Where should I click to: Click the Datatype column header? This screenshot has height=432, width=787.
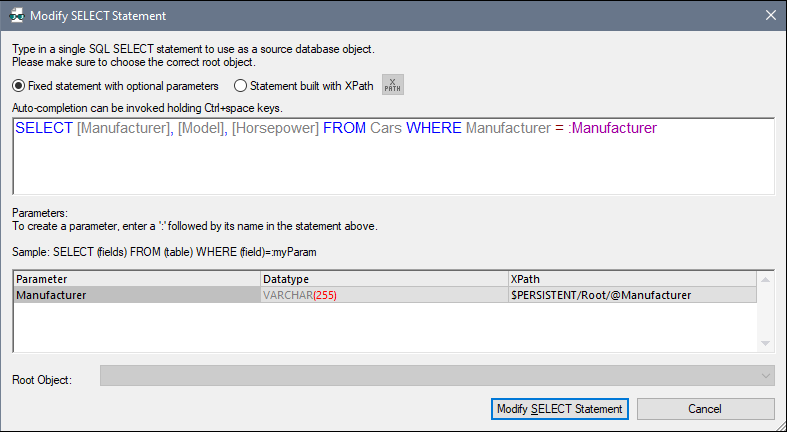point(384,279)
